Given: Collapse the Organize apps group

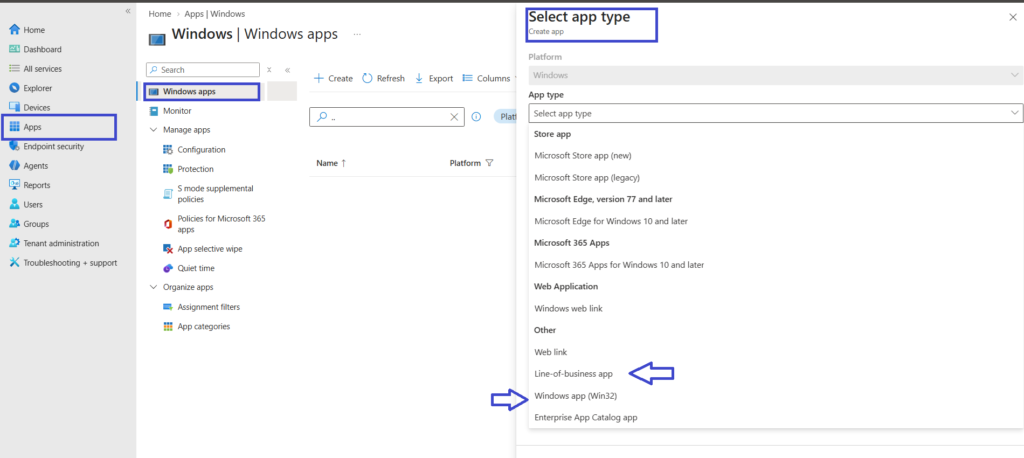Looking at the screenshot, I should [153, 287].
